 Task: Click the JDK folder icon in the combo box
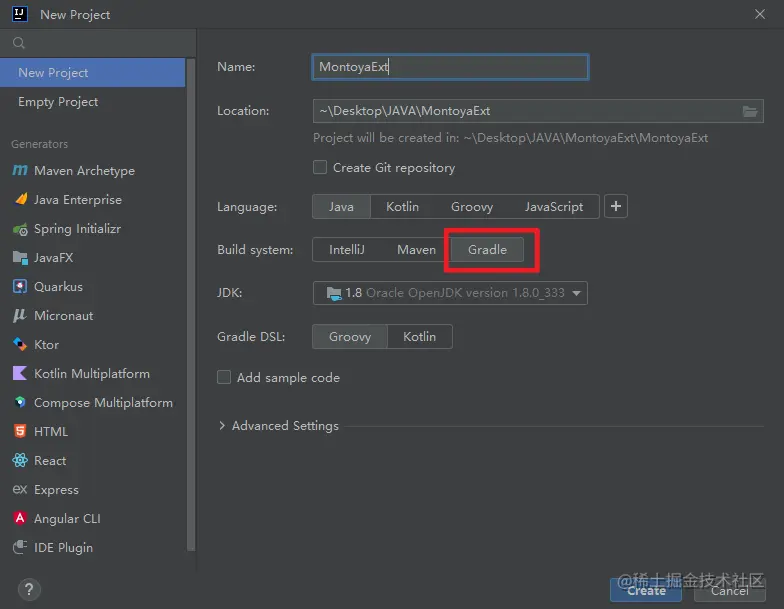[334, 293]
